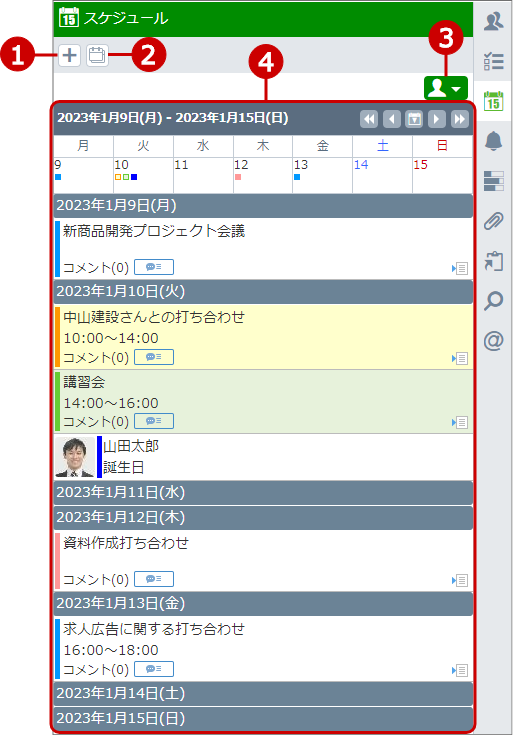Click the today calendar icon in week header
This screenshot has height=736, width=513.
pyautogui.click(x=414, y=119)
